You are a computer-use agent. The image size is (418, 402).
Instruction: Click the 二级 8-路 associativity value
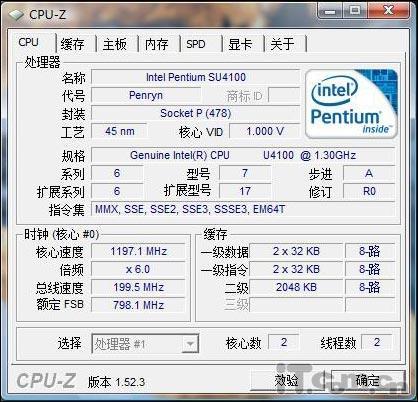coord(370,287)
